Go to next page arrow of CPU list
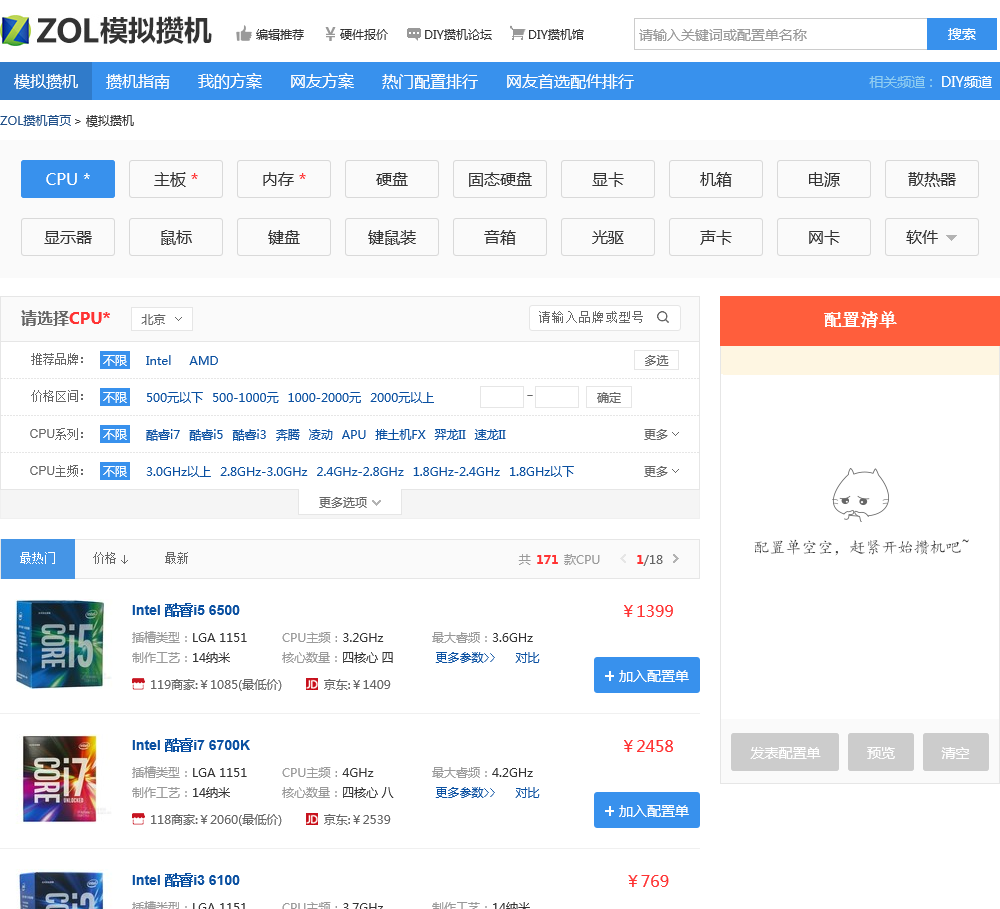1000x909 pixels. (x=676, y=559)
